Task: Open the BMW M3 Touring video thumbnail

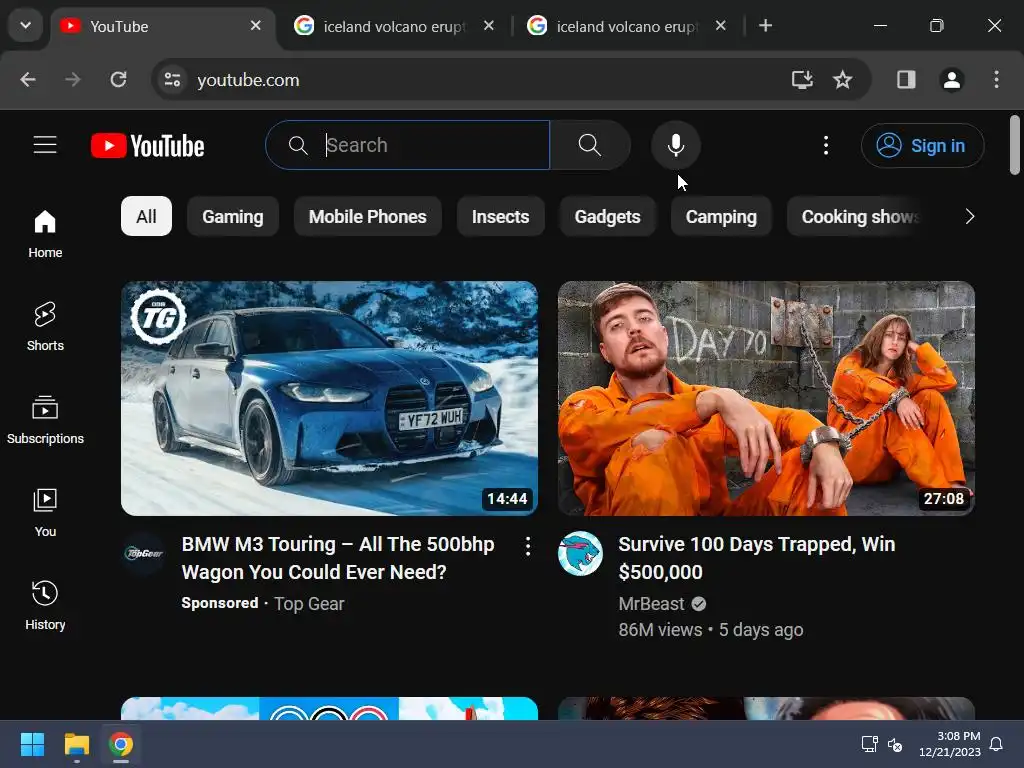Action: click(x=329, y=398)
